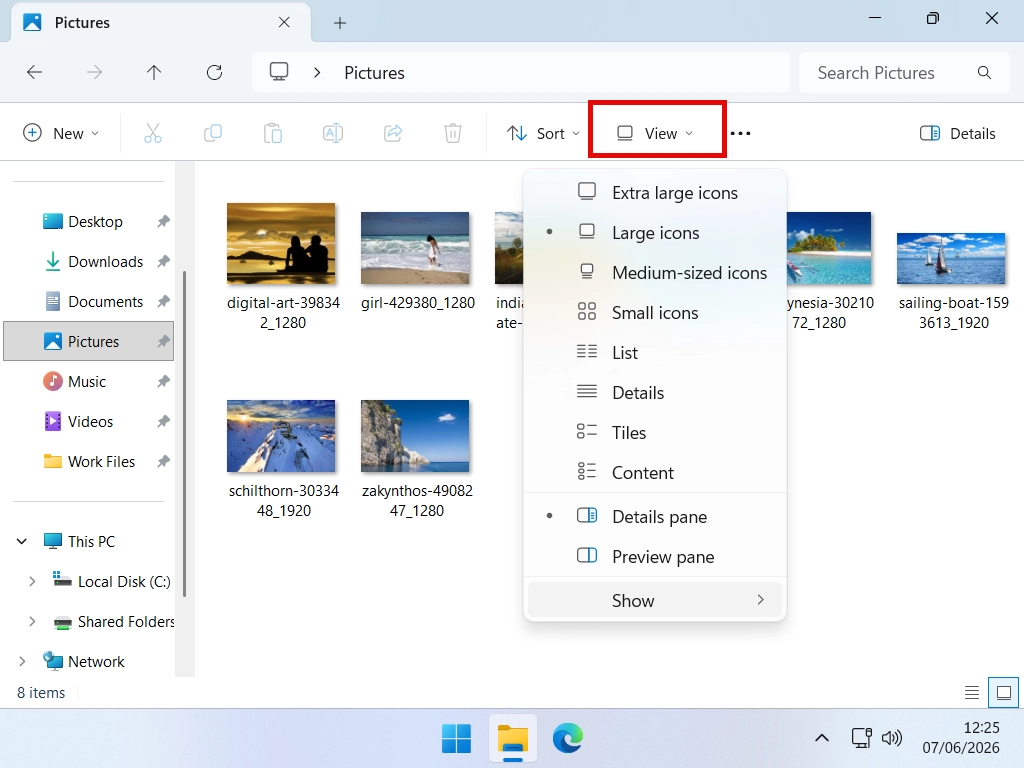Open the Sort dropdown
This screenshot has width=1024, height=768.
[x=543, y=133]
